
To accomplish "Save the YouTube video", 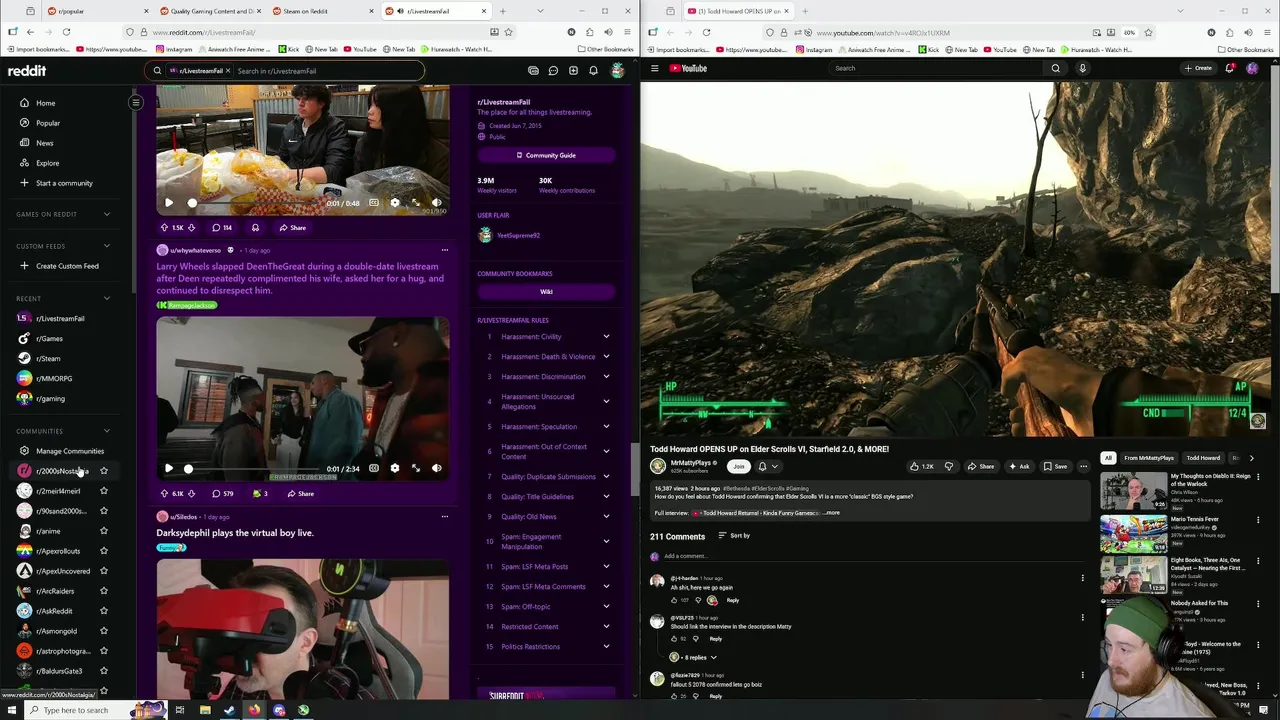I will click(1055, 466).
